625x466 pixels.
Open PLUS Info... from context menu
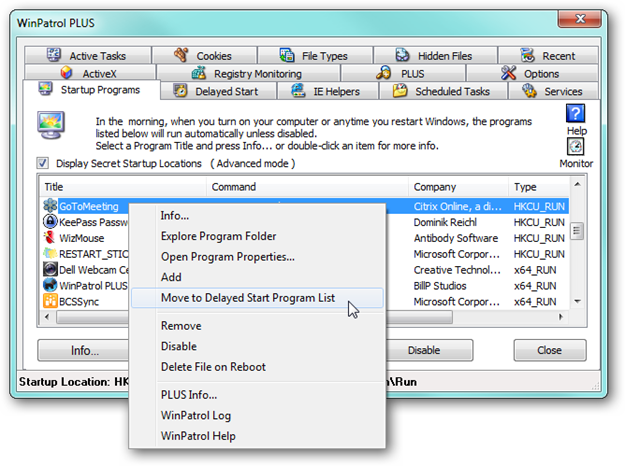(257, 395)
